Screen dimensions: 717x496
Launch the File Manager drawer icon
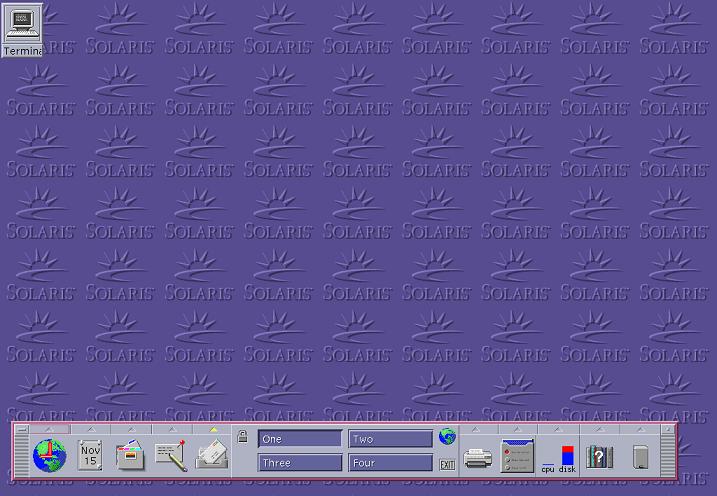pyautogui.click(x=131, y=455)
